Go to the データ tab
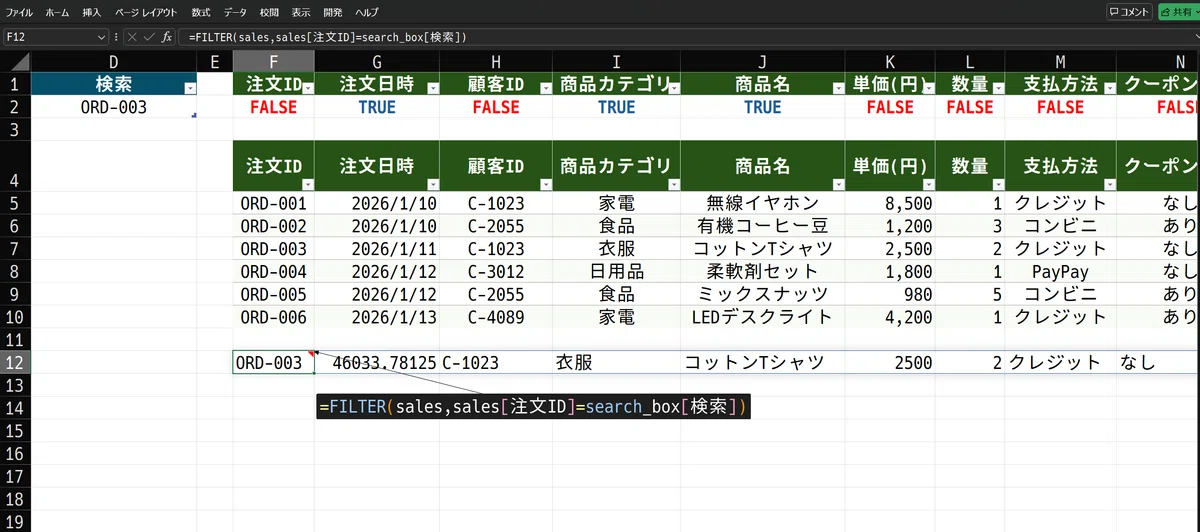Viewport: 1200px width, 532px height. (235, 12)
